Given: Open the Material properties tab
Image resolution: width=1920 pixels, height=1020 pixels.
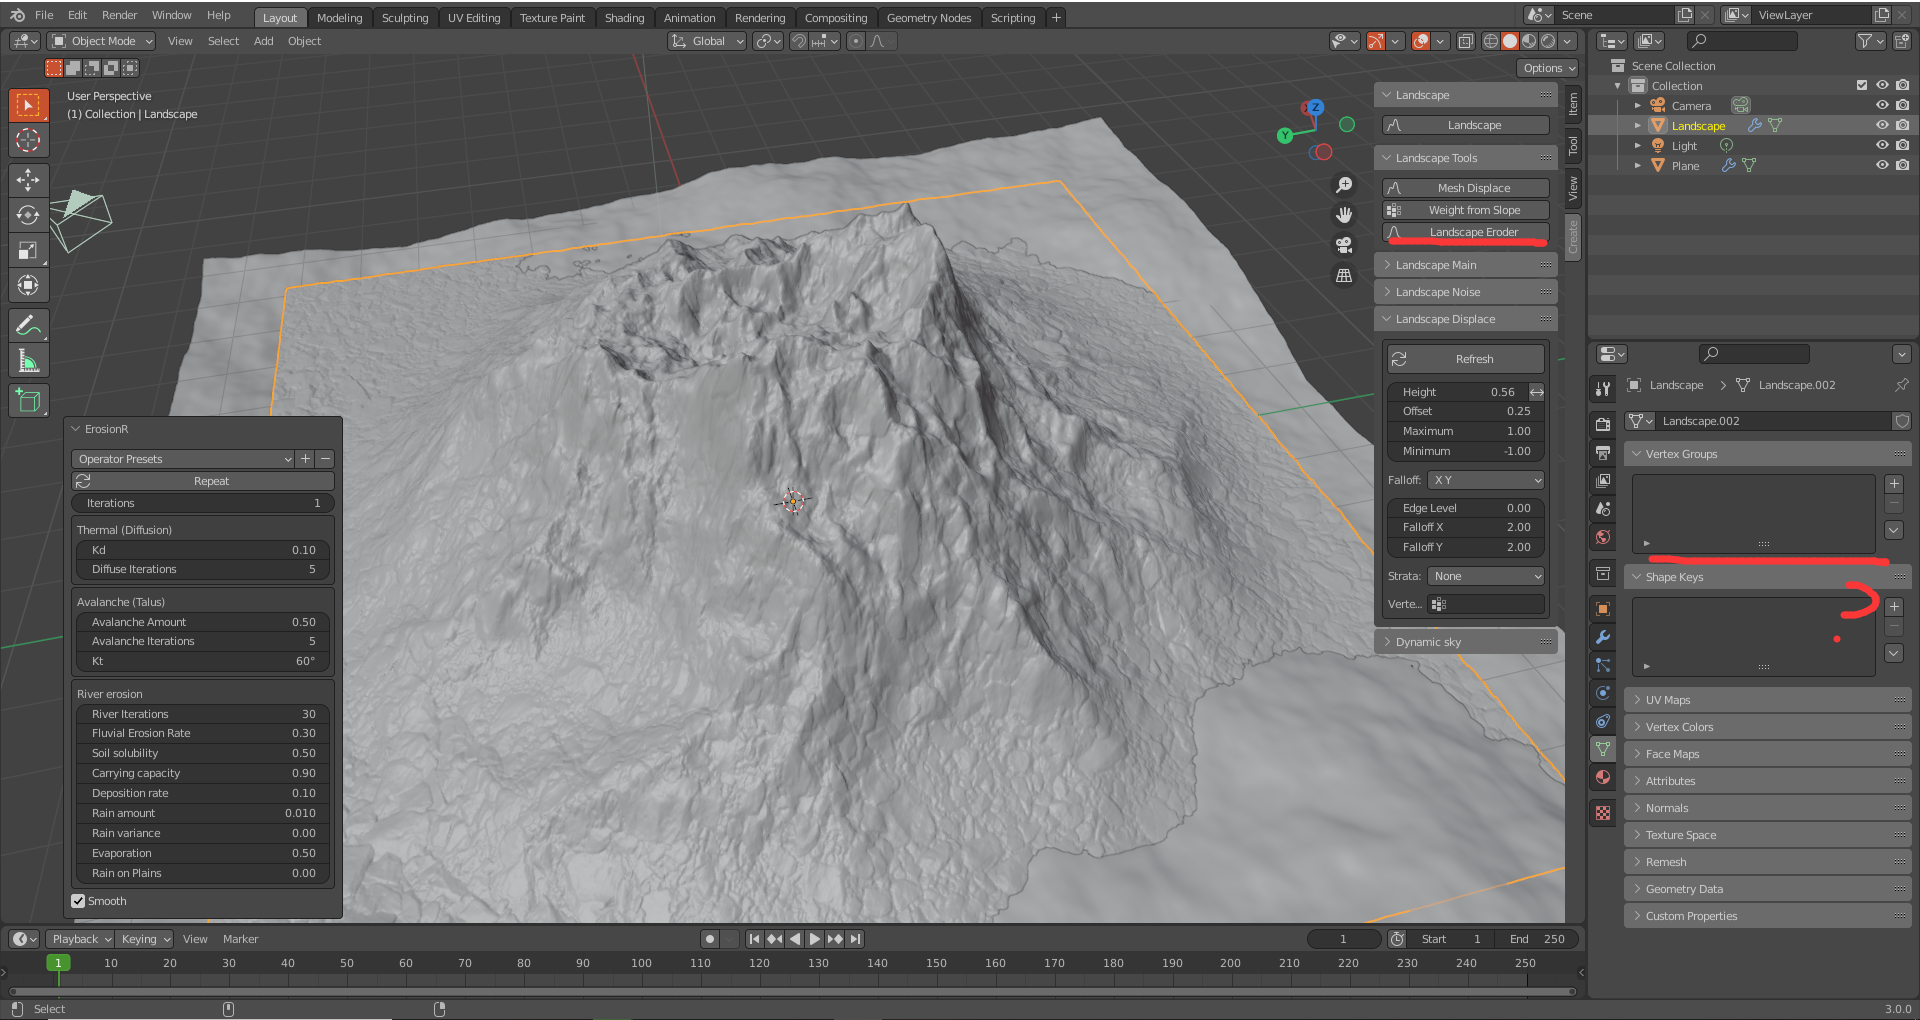Looking at the screenshot, I should 1603,777.
